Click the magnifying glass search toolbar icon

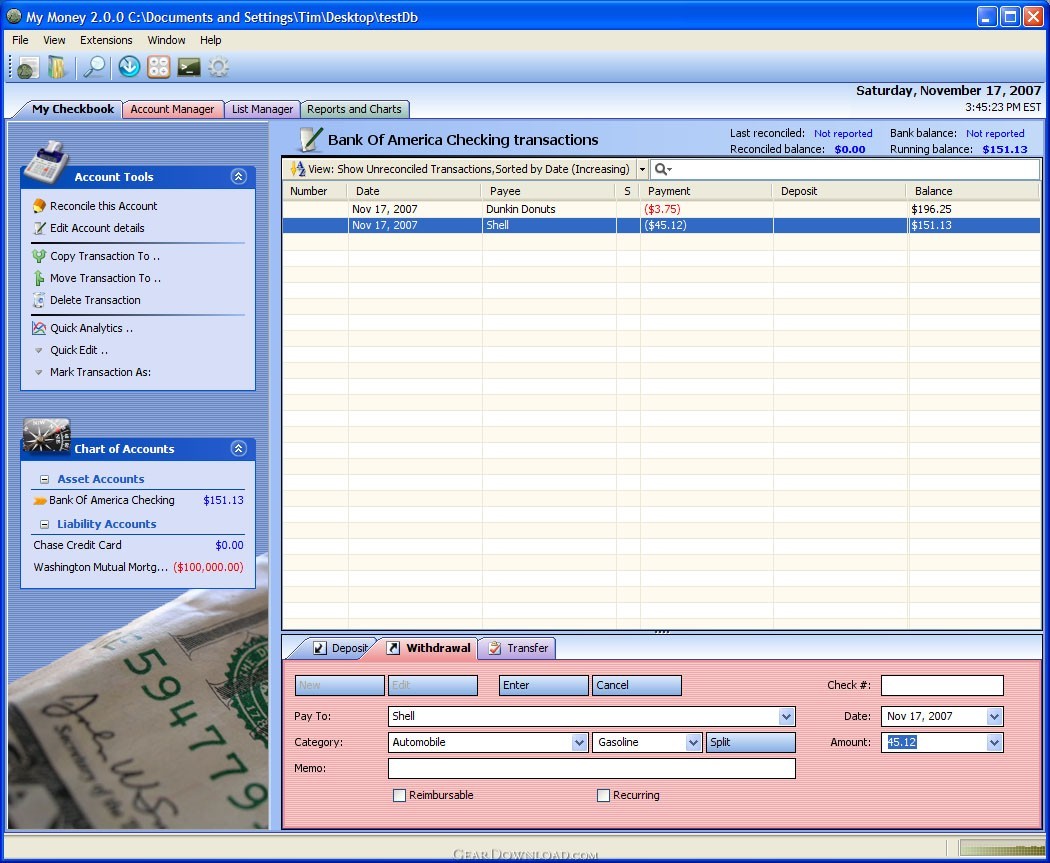pyautogui.click(x=94, y=67)
